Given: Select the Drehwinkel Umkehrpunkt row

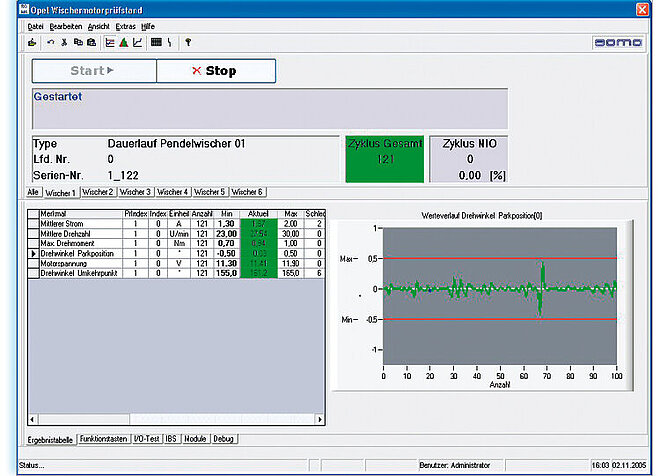Looking at the screenshot, I should [176, 273].
